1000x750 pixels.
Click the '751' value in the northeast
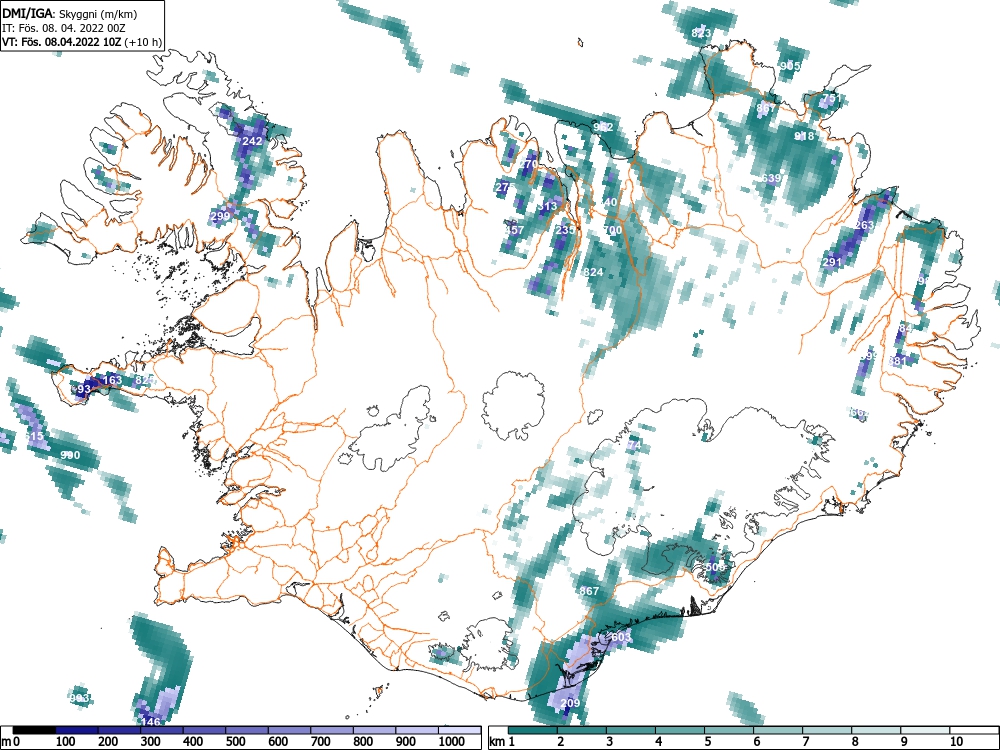(x=831, y=99)
